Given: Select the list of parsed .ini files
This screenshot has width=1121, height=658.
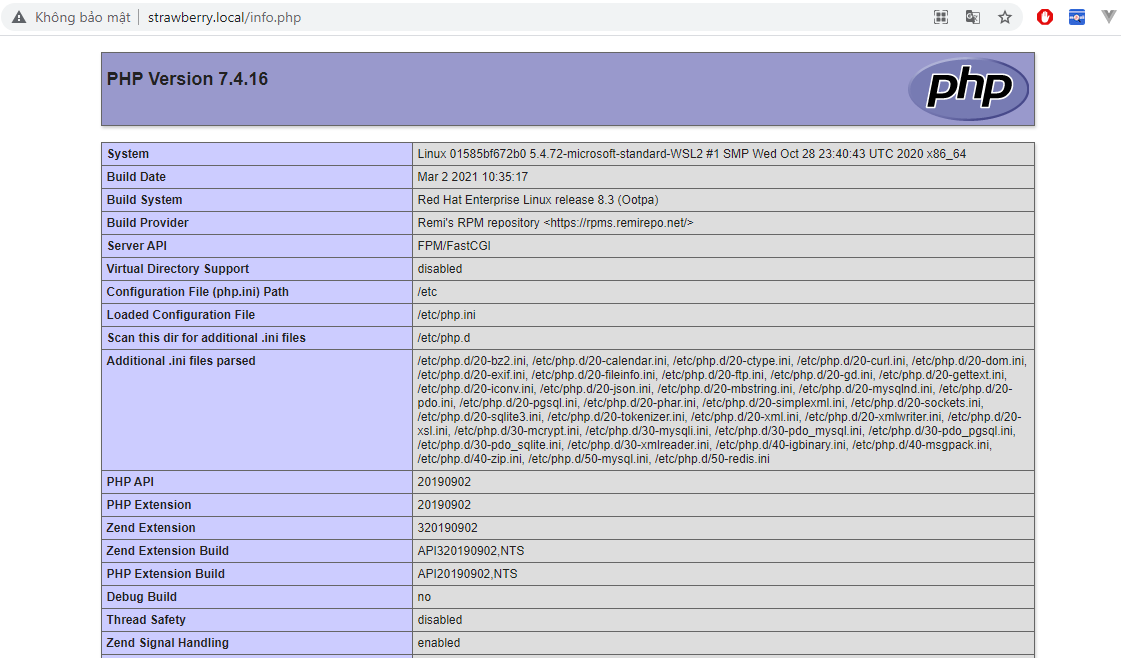Looking at the screenshot, I should click(722, 409).
